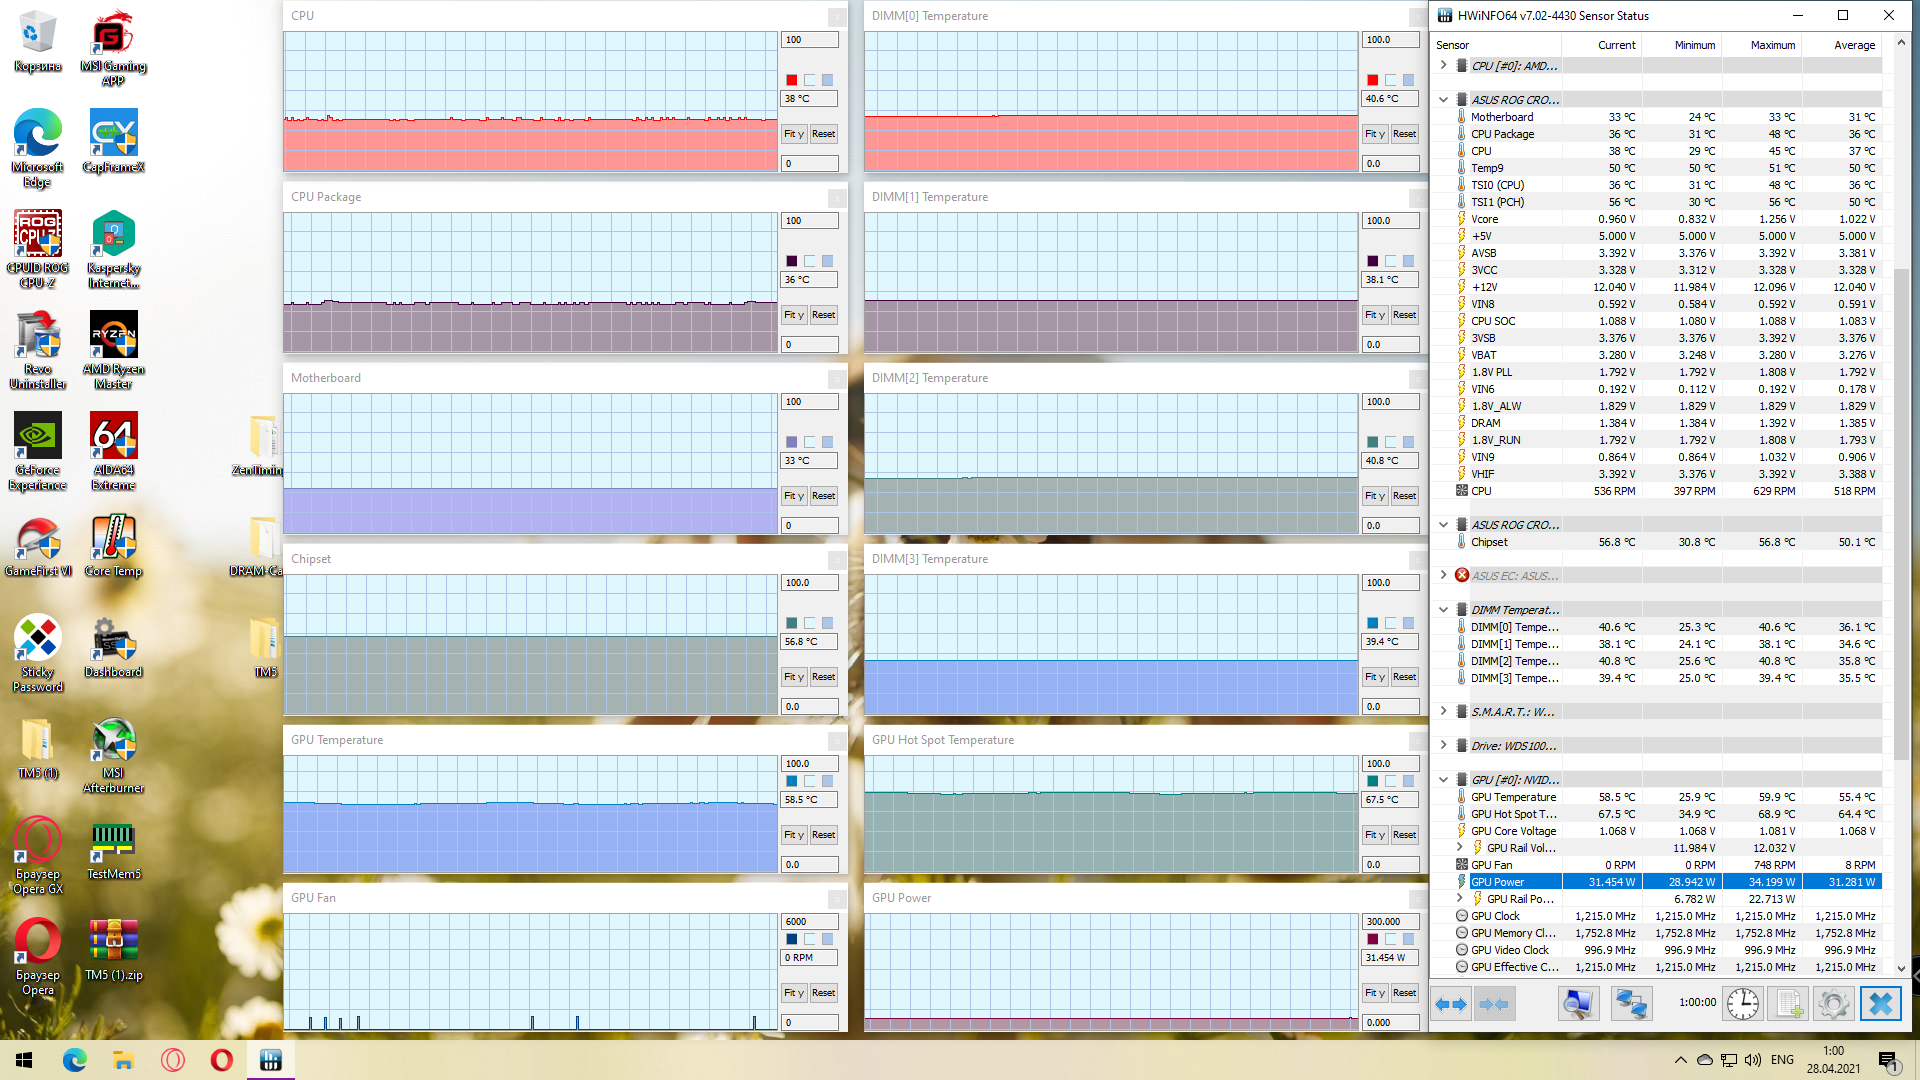Open the sensor summary magnifier monitor icon
The height and width of the screenshot is (1080, 1920).
coord(1578,1003)
